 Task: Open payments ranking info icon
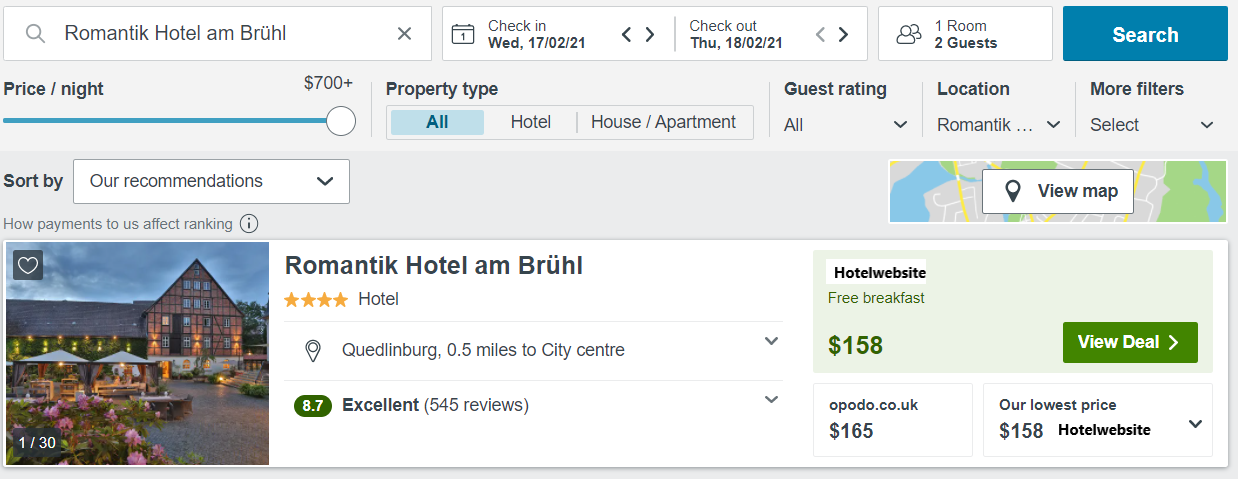[x=249, y=224]
